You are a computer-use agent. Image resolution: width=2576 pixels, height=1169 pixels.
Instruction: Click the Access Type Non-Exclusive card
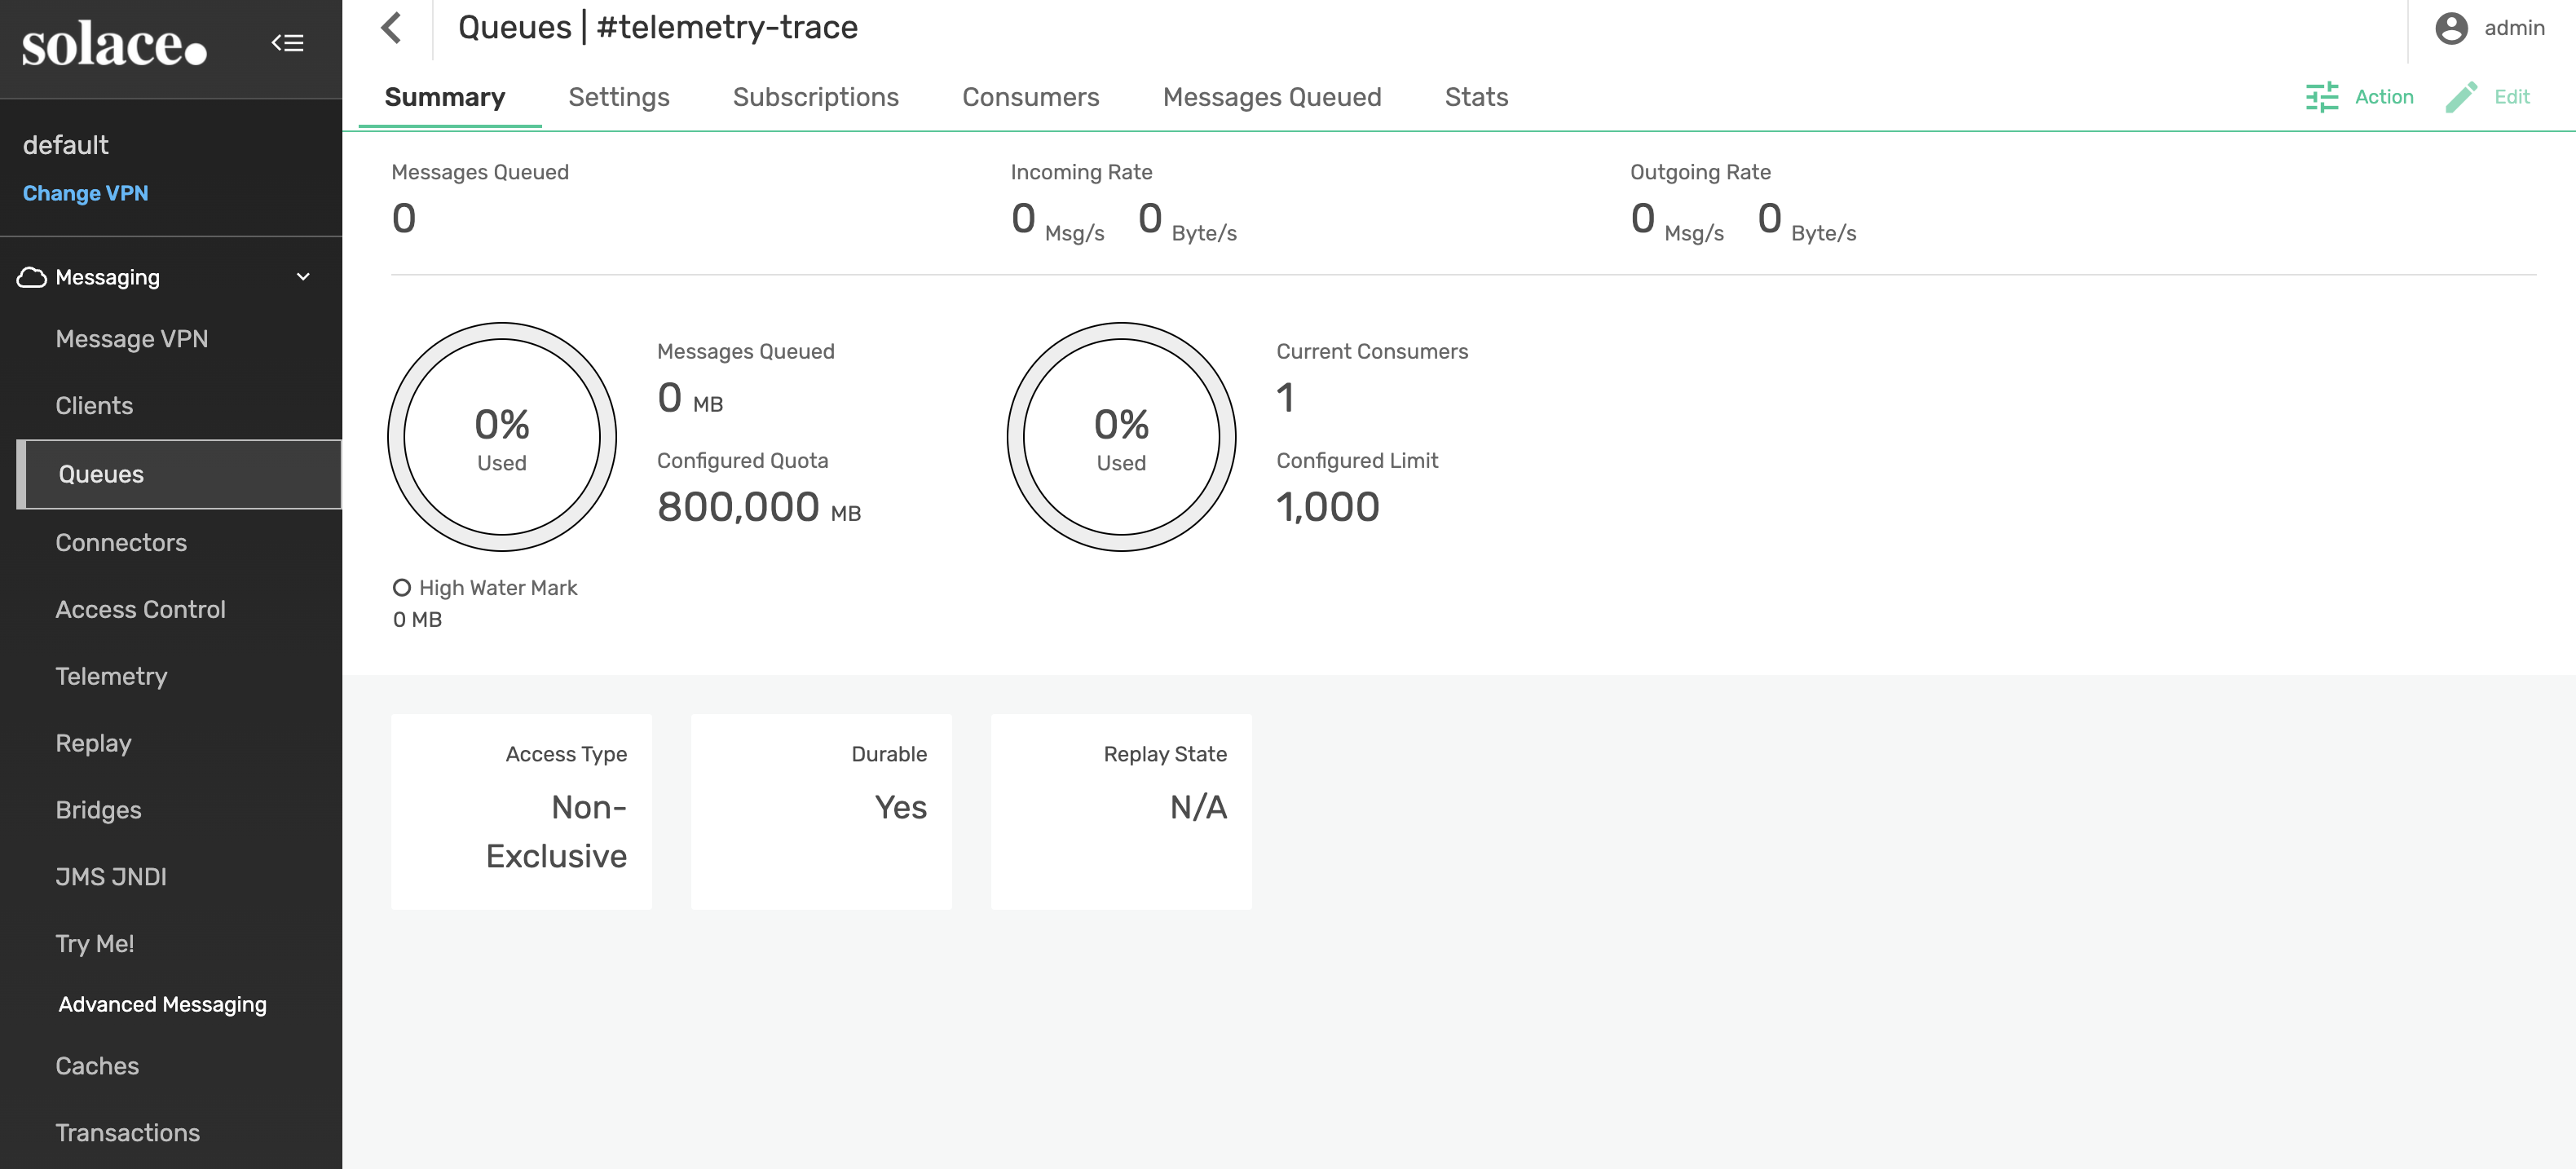click(521, 811)
